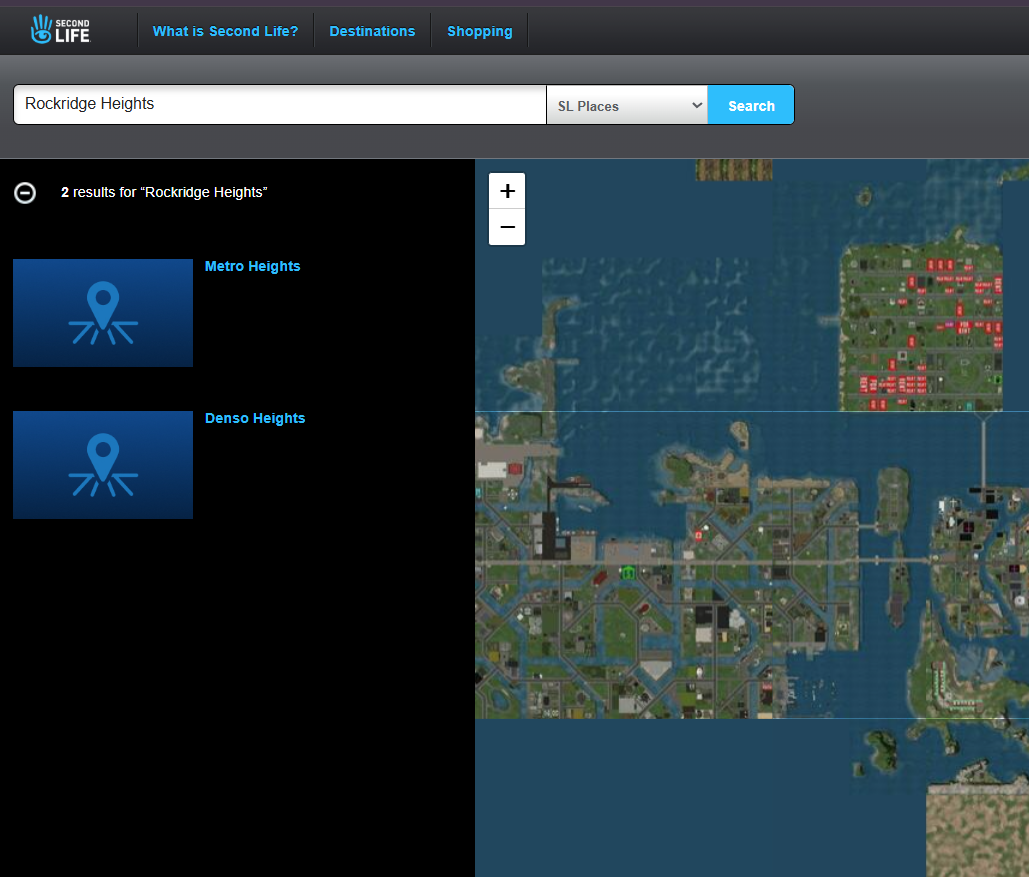
Task: Open the Shopping menu item
Action: point(480,31)
